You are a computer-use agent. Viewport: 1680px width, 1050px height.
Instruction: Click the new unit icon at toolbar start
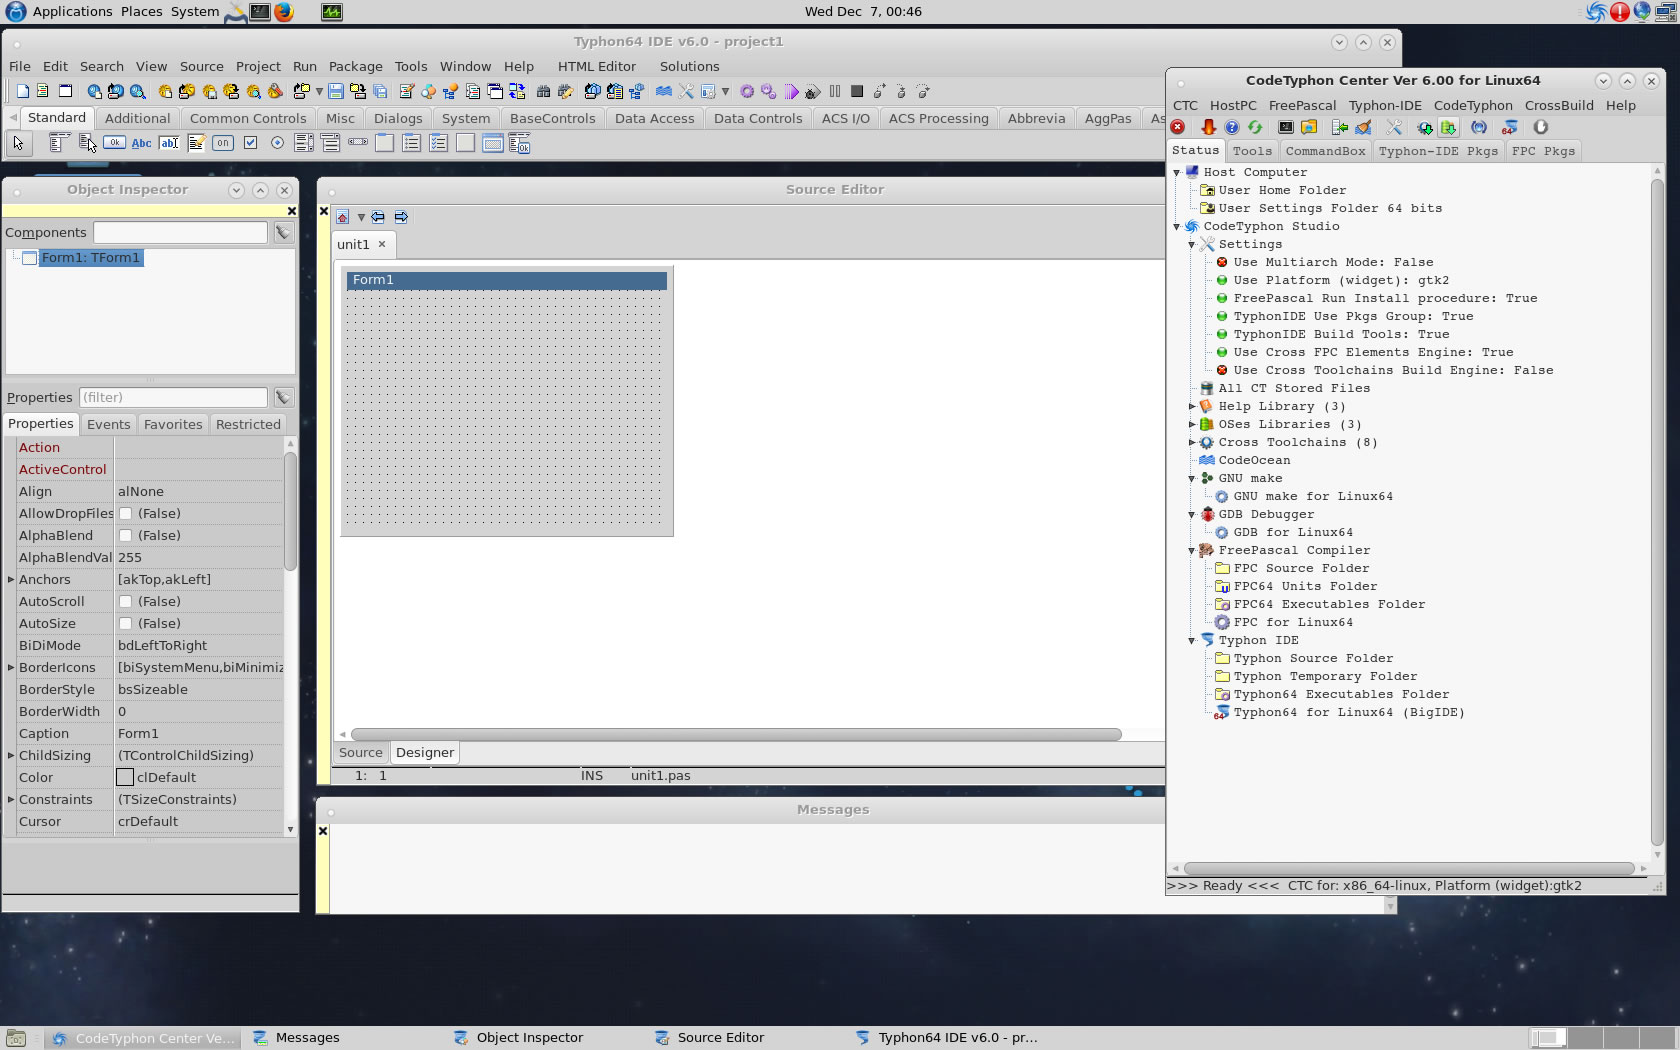pos(22,91)
